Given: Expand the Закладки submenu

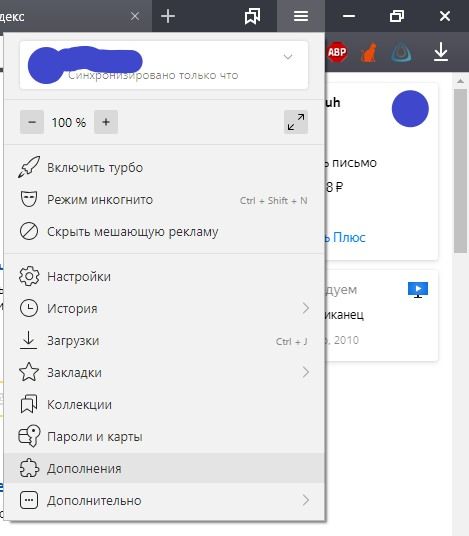Looking at the screenshot, I should click(x=164, y=372).
